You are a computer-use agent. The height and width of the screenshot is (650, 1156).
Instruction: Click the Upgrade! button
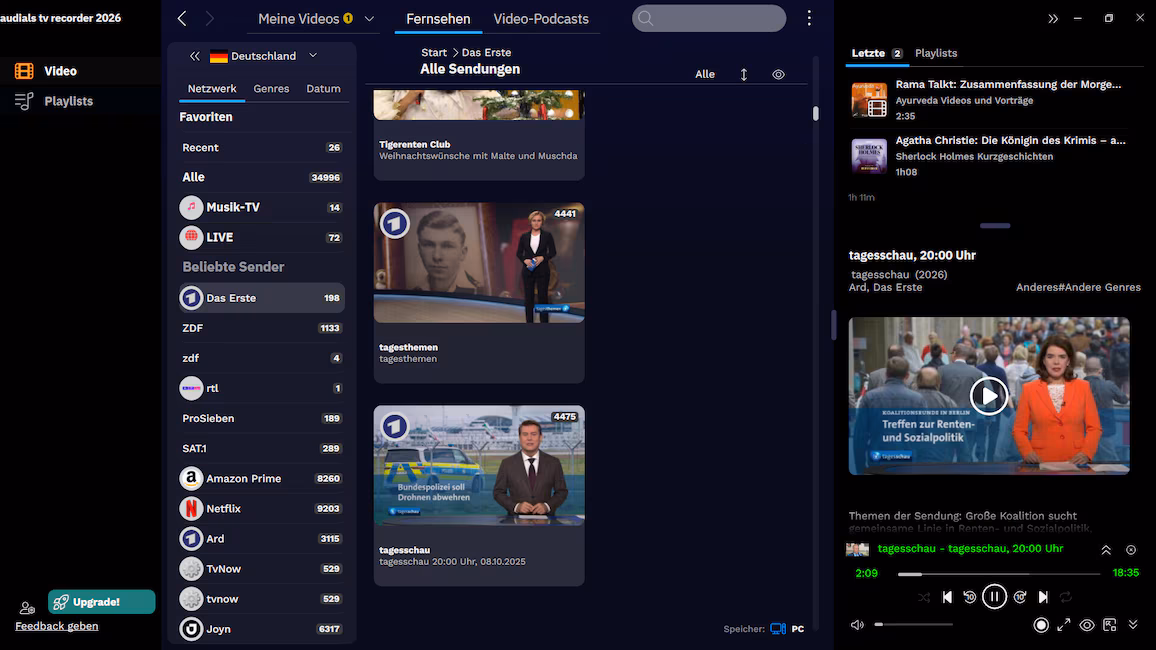(102, 602)
